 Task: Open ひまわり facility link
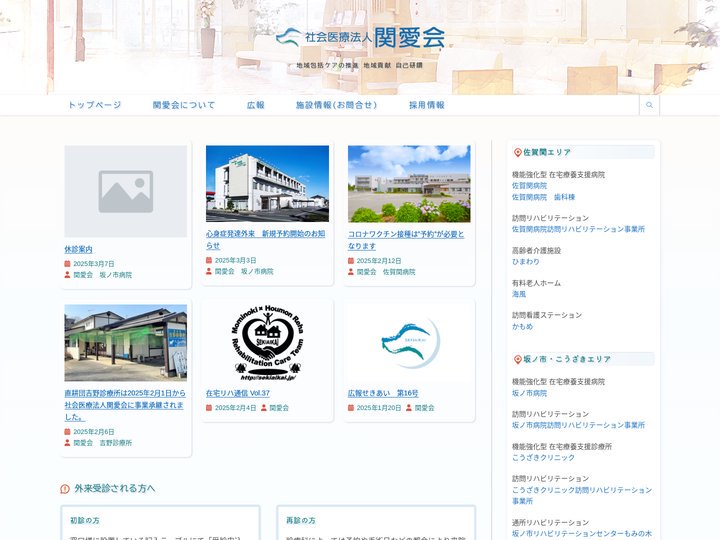[x=526, y=261]
